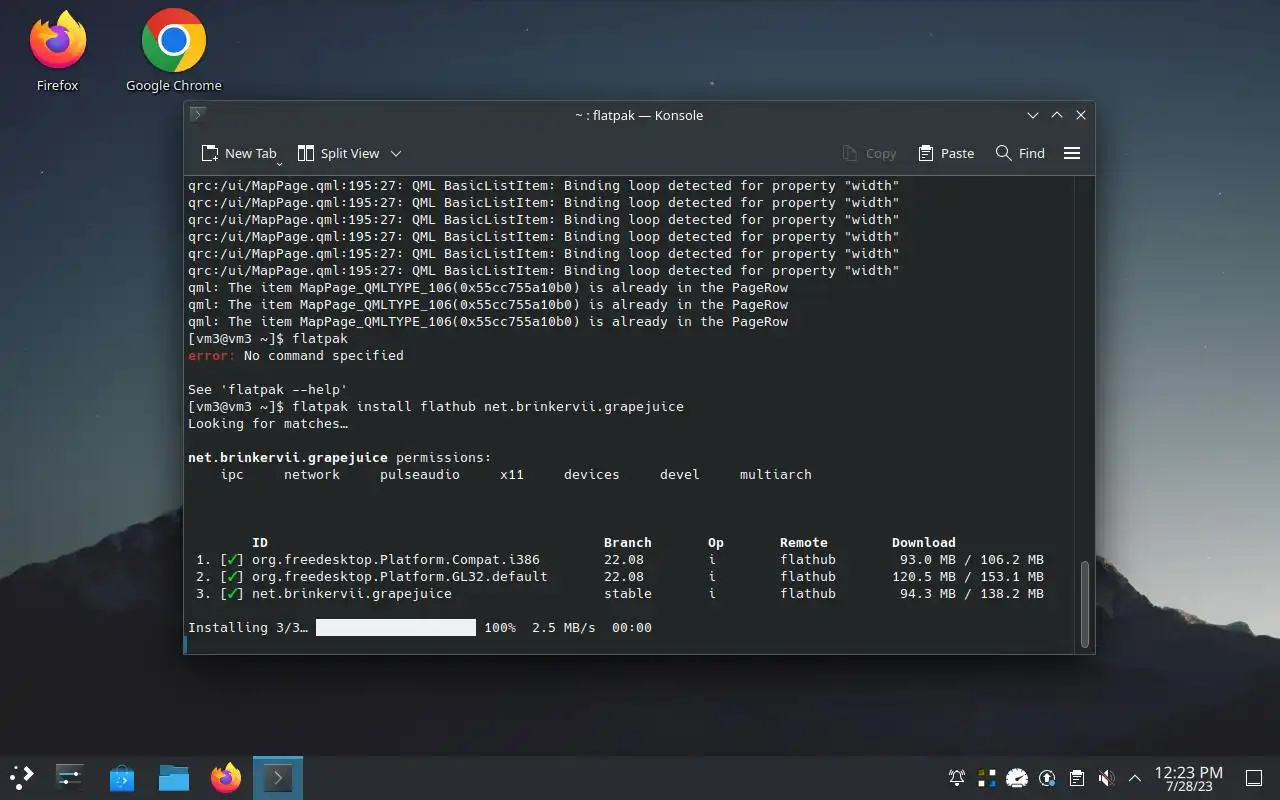The image size is (1280, 800).
Task: Click the 'network' permission text
Action: [312, 474]
